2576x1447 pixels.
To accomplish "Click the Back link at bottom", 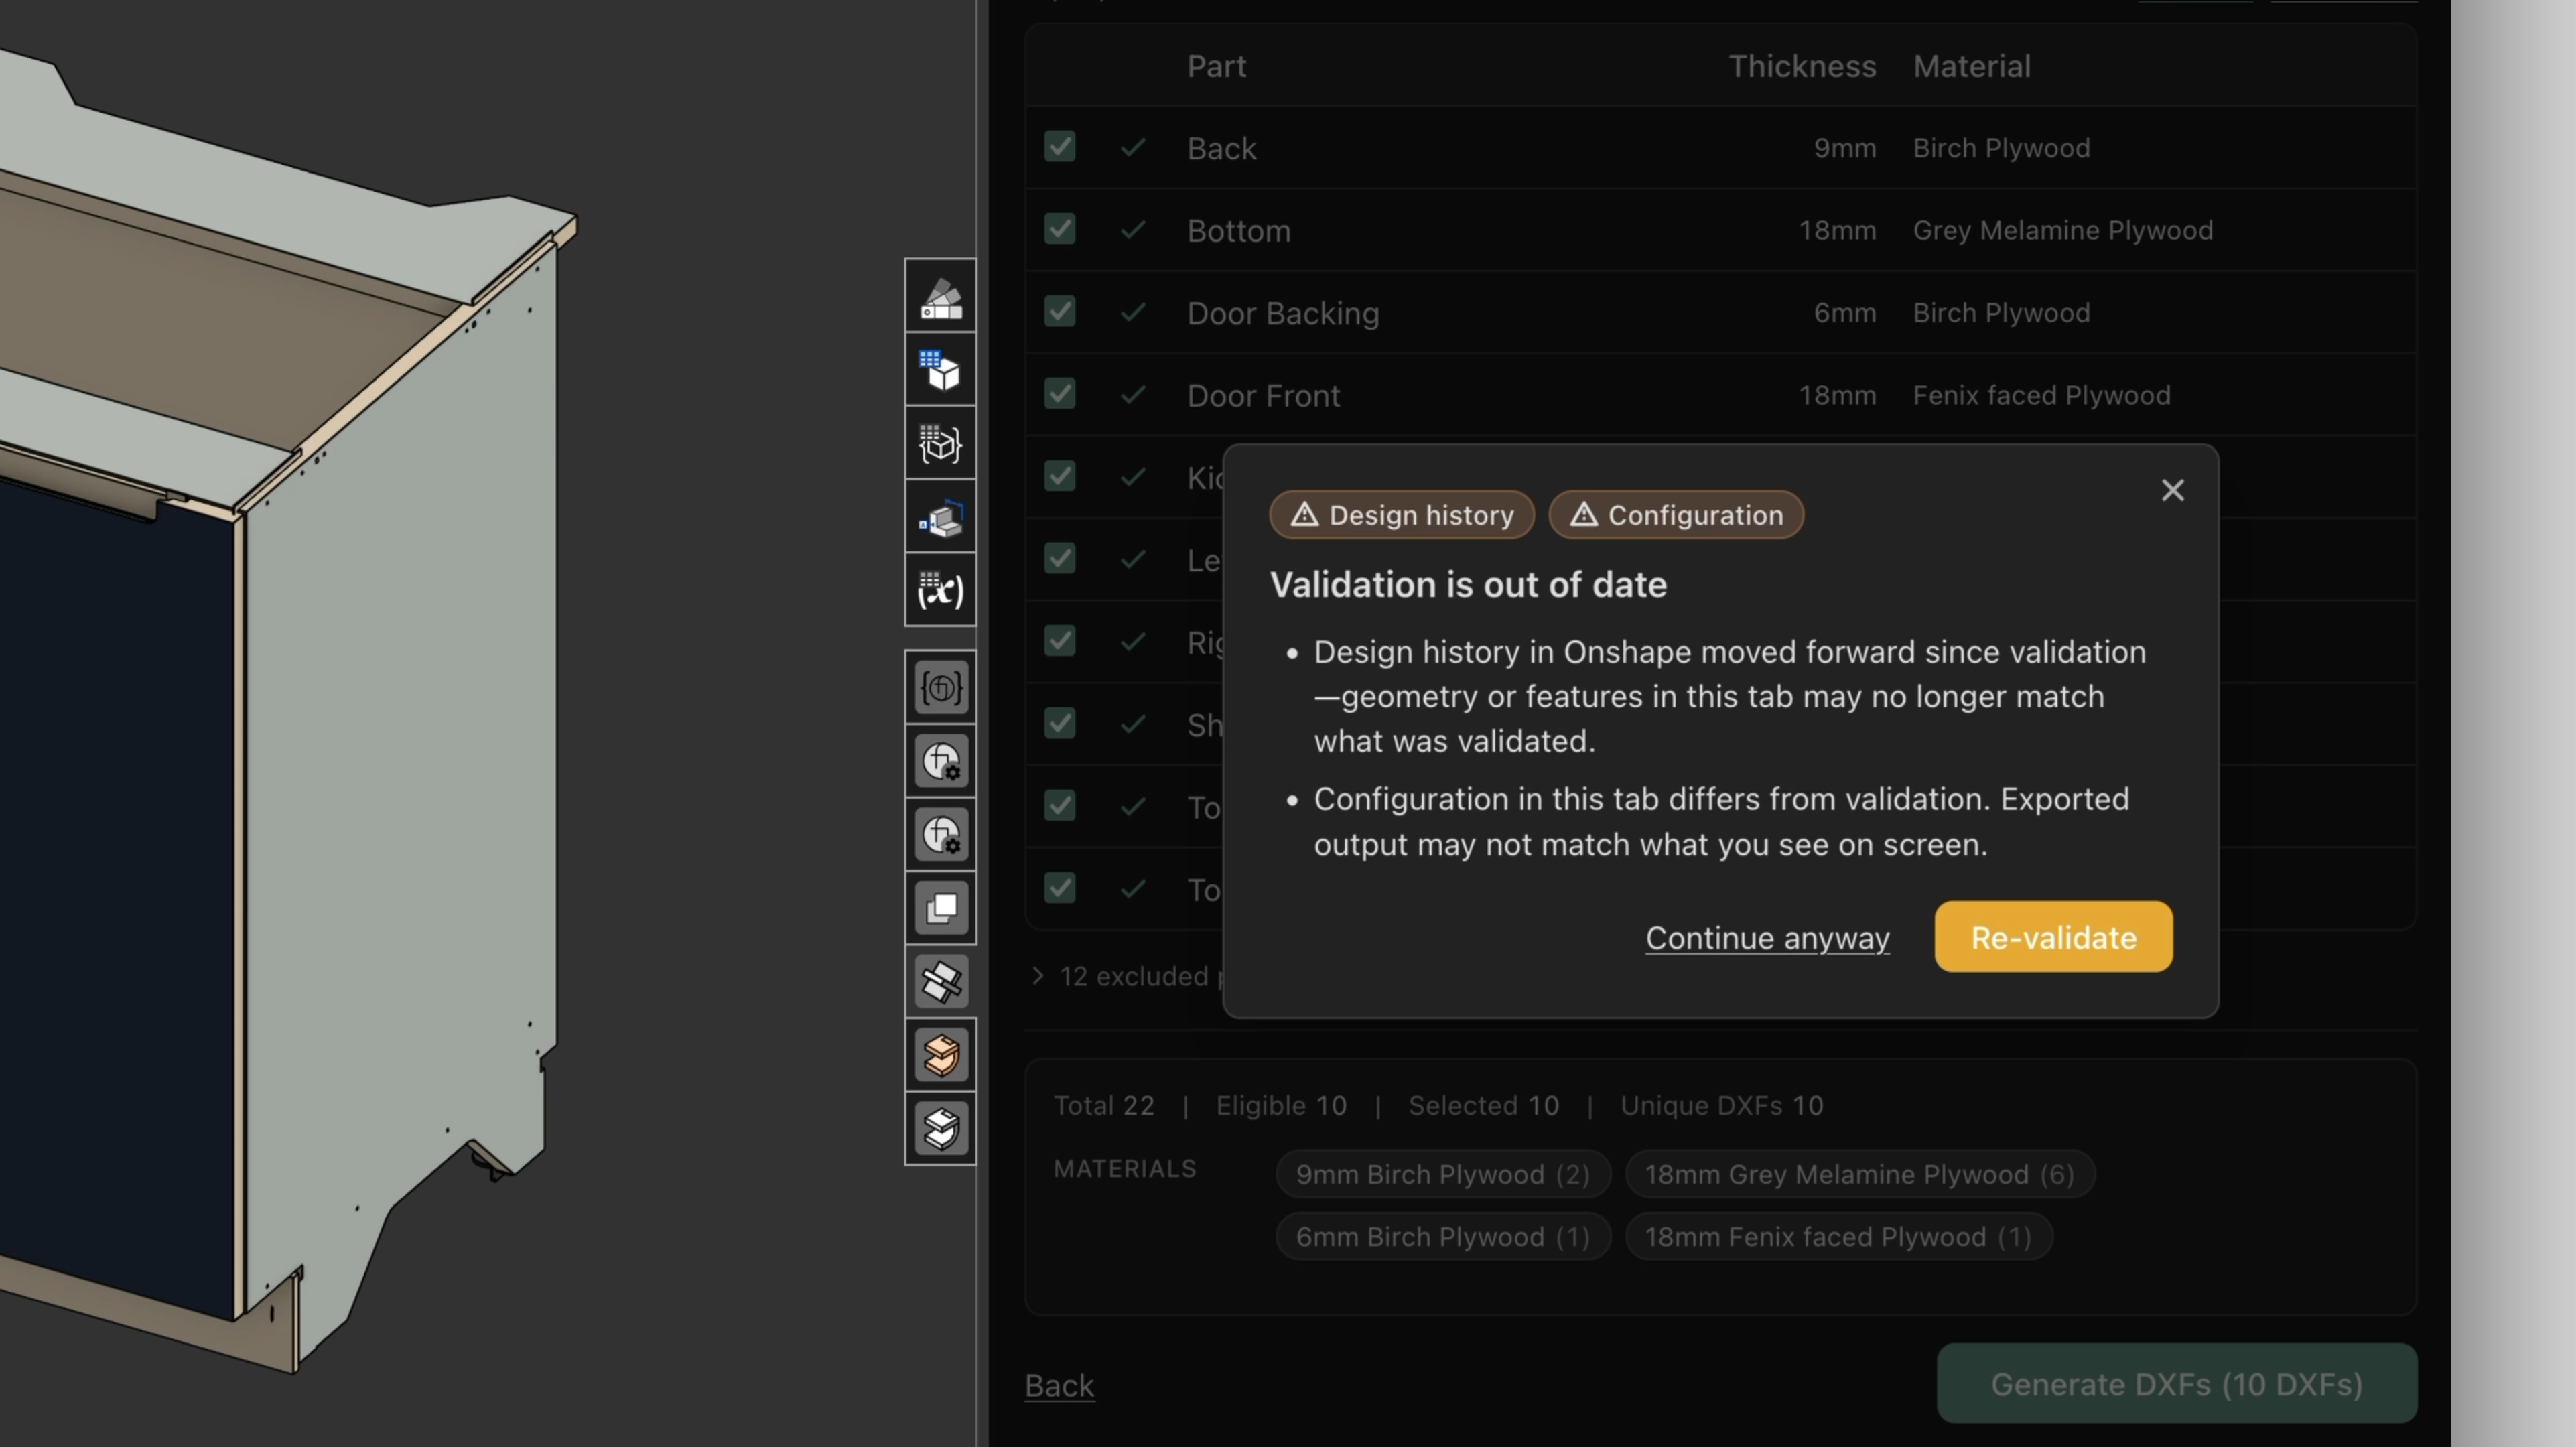I will pyautogui.click(x=1059, y=1386).
